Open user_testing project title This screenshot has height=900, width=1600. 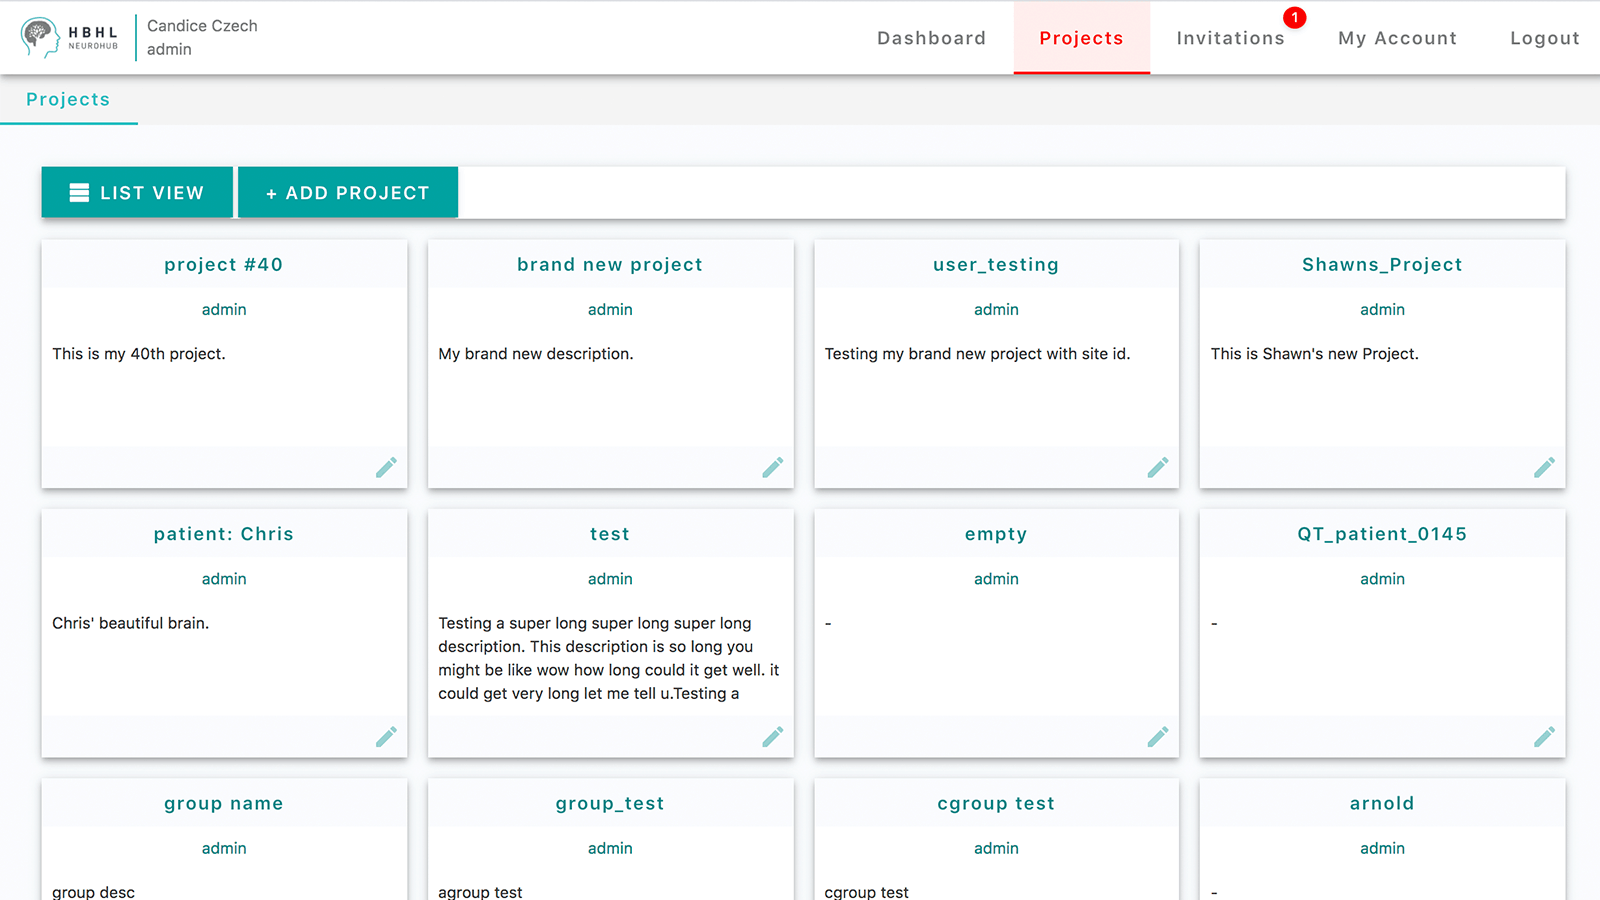click(x=996, y=264)
